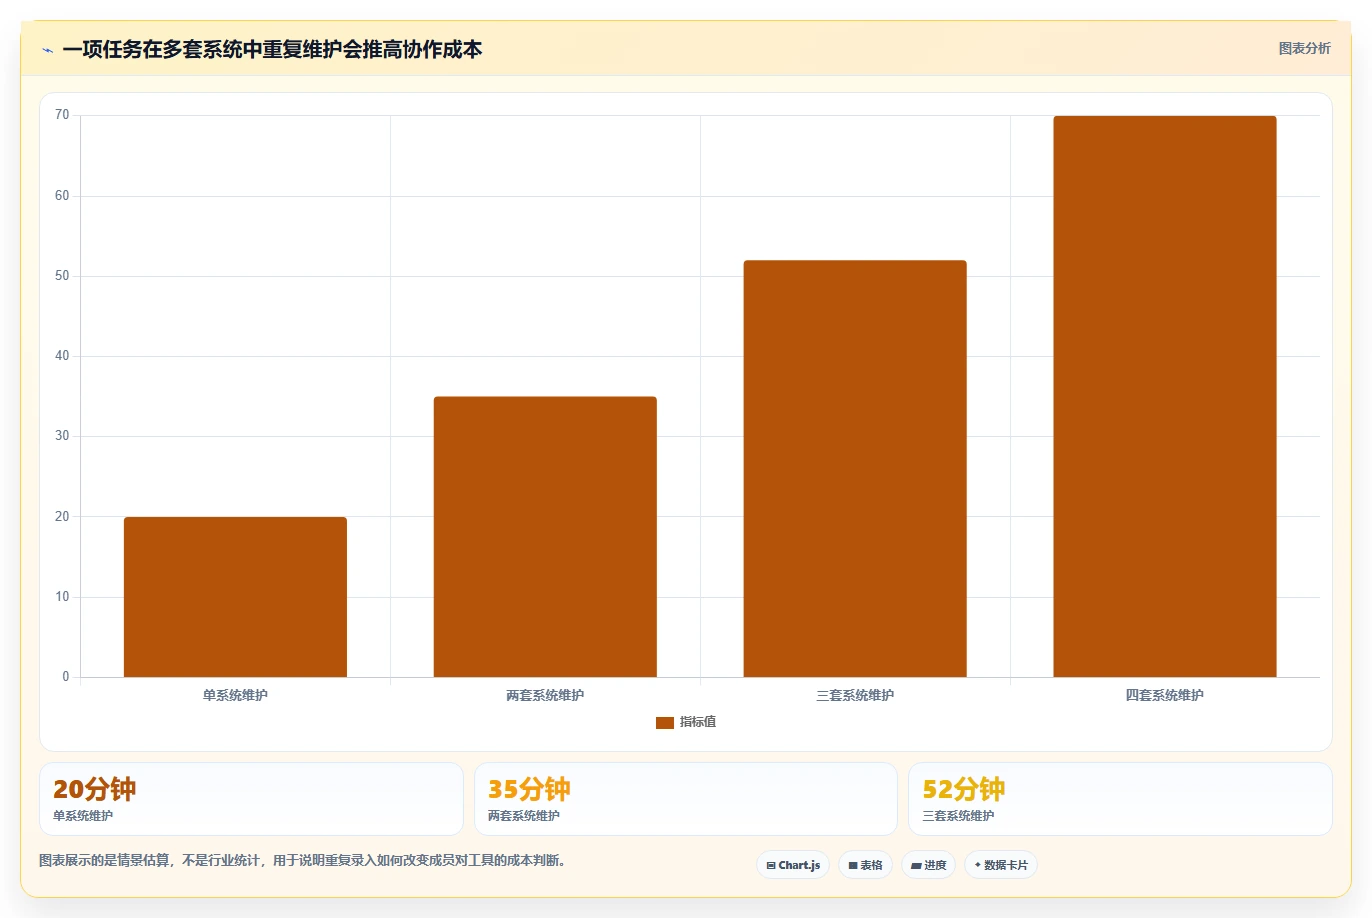Click the bar for 两套系统维护
Viewport: 1372px width, 918px height.
(x=545, y=537)
